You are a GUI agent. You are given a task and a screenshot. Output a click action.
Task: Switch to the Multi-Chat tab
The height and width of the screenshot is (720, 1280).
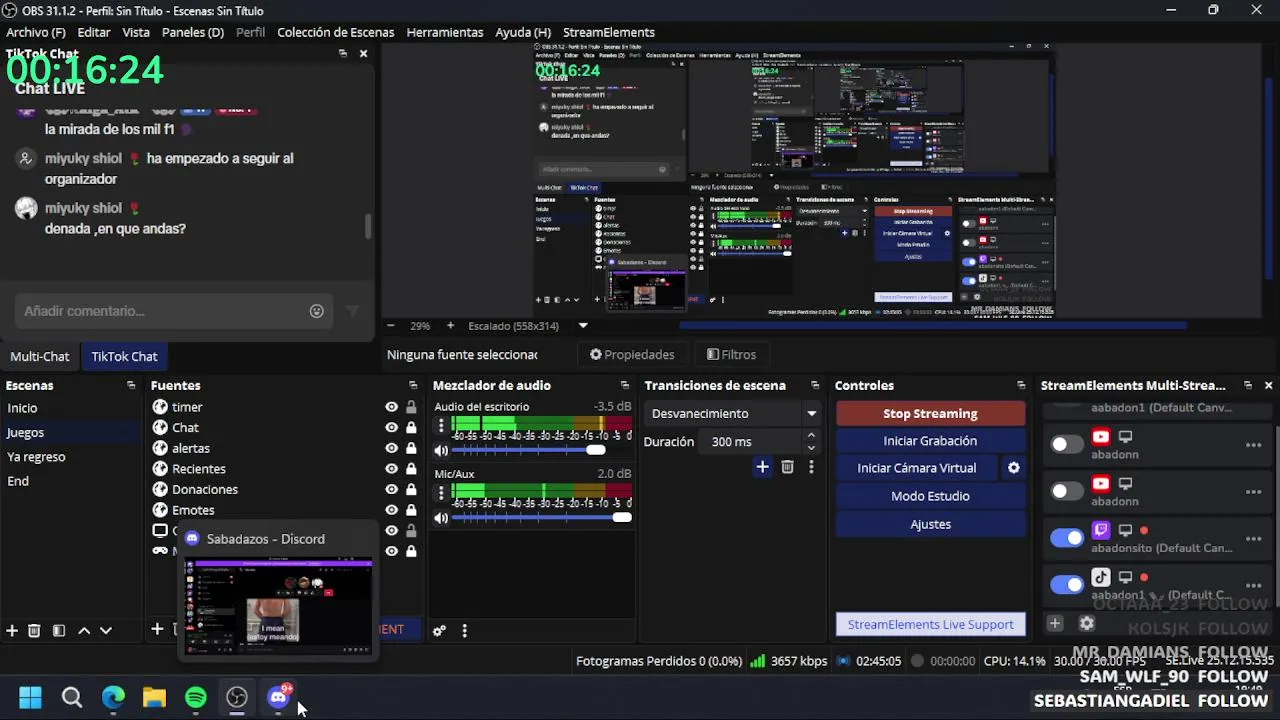[40, 356]
